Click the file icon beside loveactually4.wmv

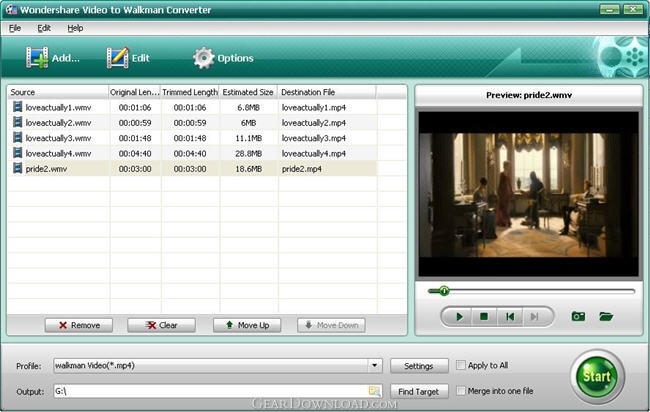point(17,153)
